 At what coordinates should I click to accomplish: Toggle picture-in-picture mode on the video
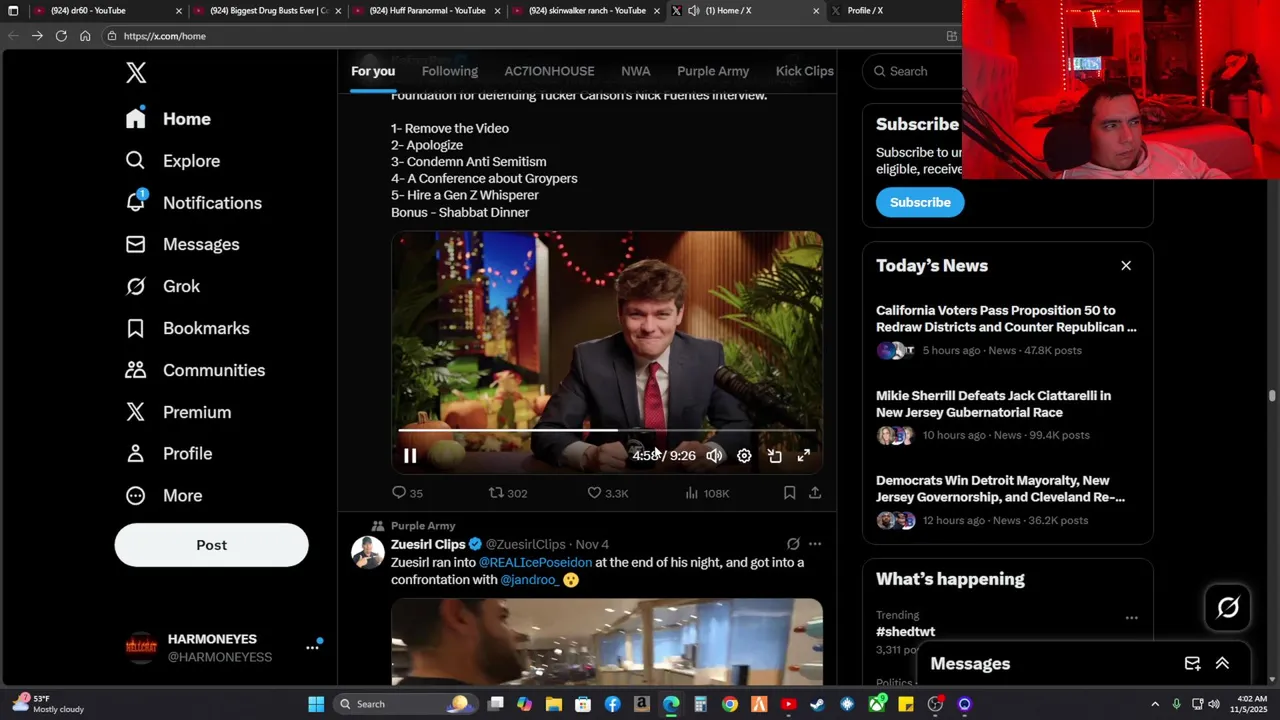[774, 456]
